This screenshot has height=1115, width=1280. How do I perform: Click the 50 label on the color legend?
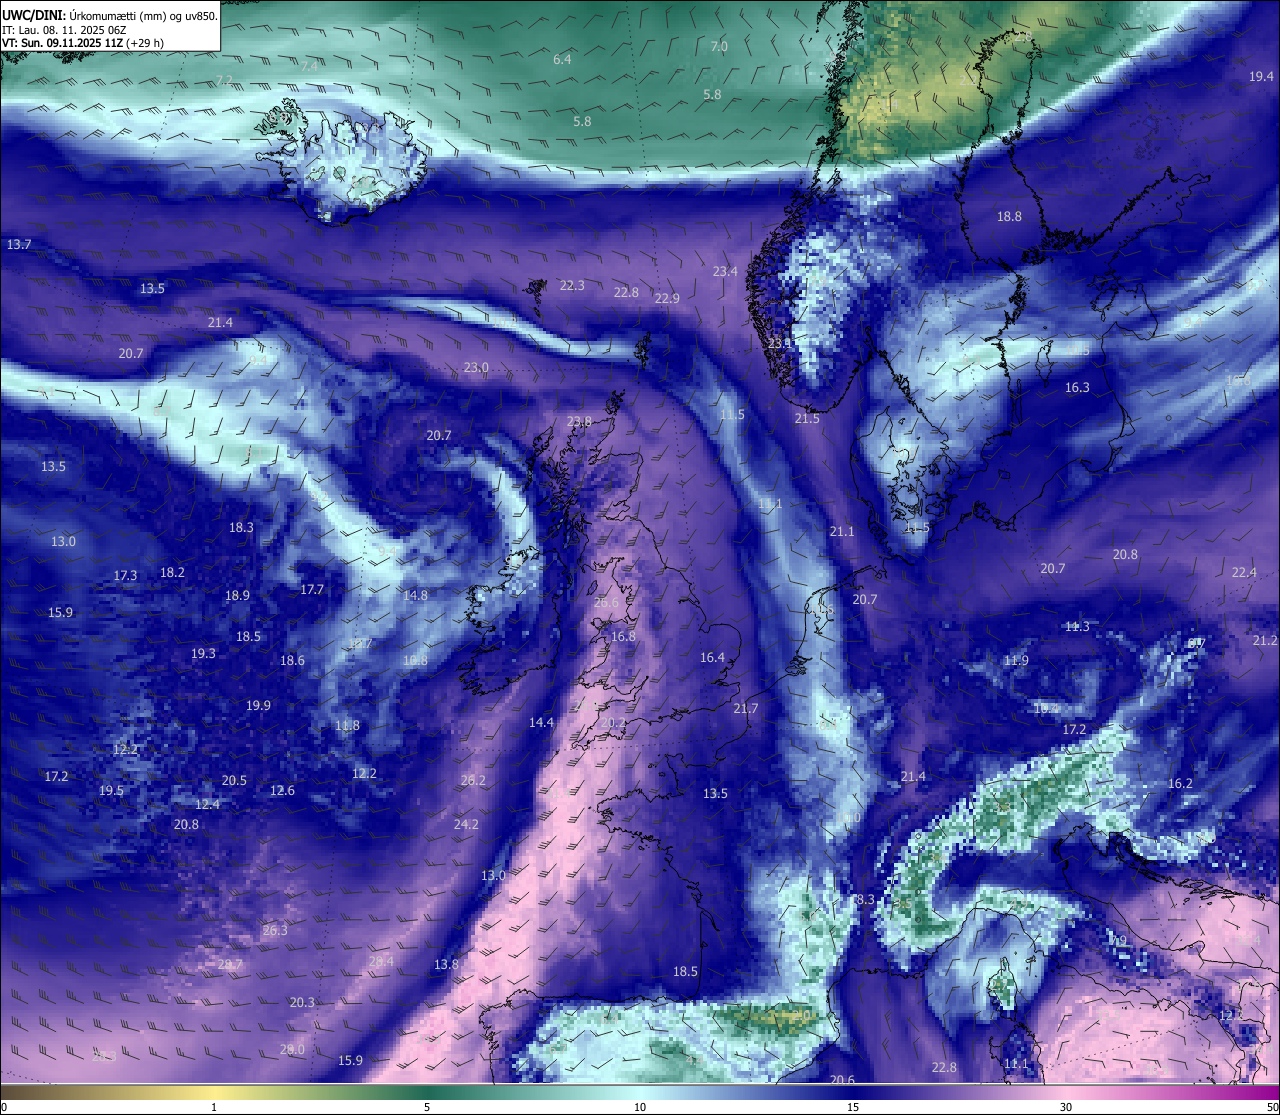[x=1271, y=1107]
